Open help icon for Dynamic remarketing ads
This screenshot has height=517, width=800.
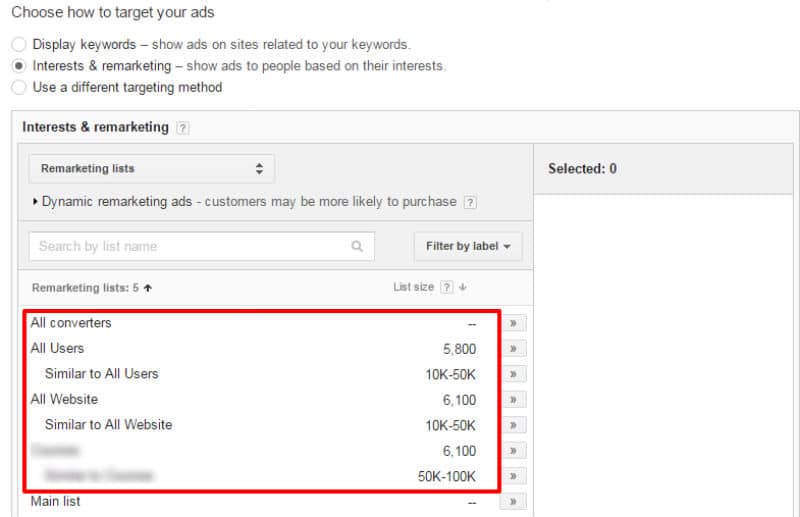point(470,202)
